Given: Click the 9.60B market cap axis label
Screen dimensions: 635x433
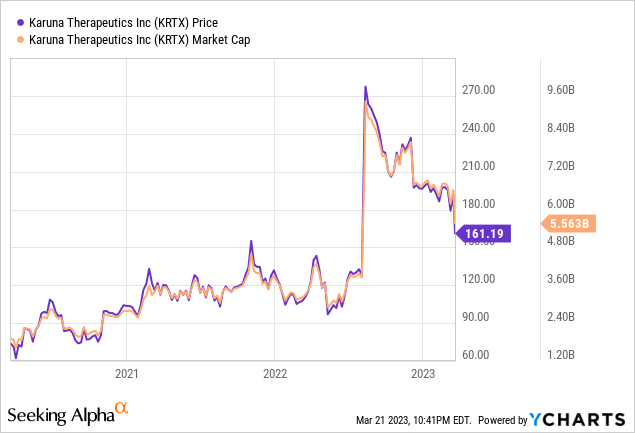Looking at the screenshot, I should pyautogui.click(x=558, y=91).
